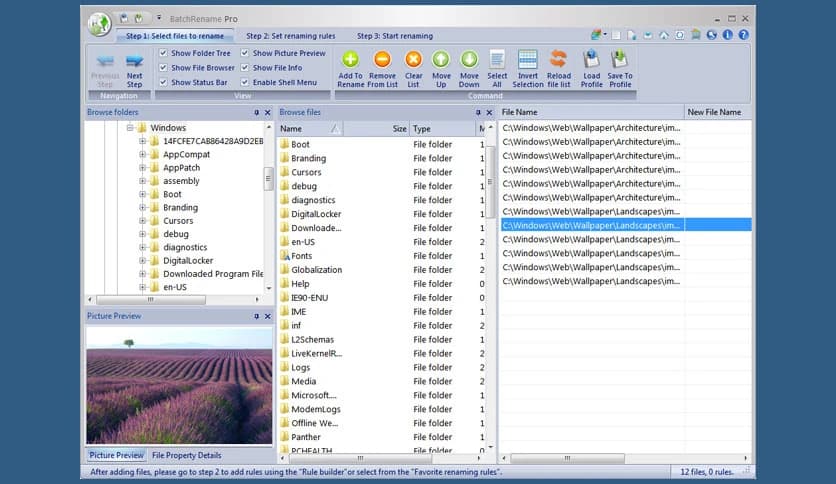836x484 pixels.
Task: Click the File Name column header
Action: click(591, 112)
